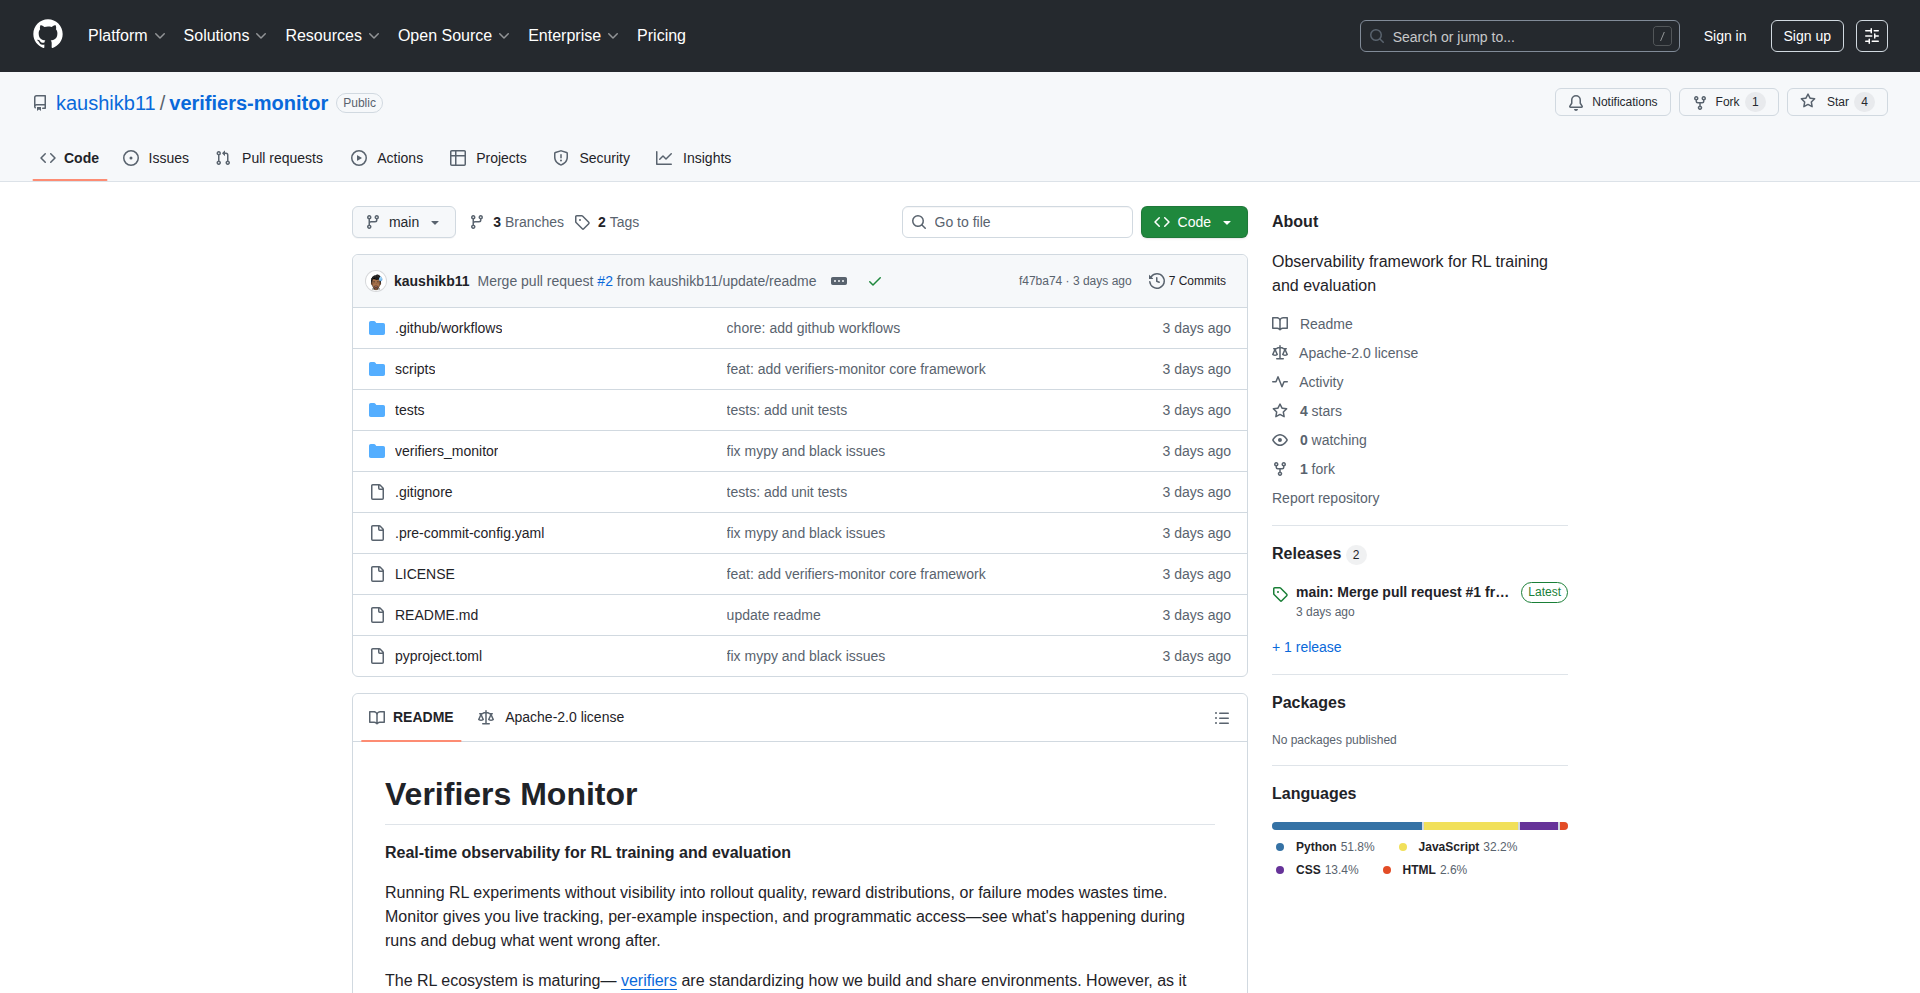Open the README outline list icon
This screenshot has height=993, width=1920.
tap(1221, 718)
